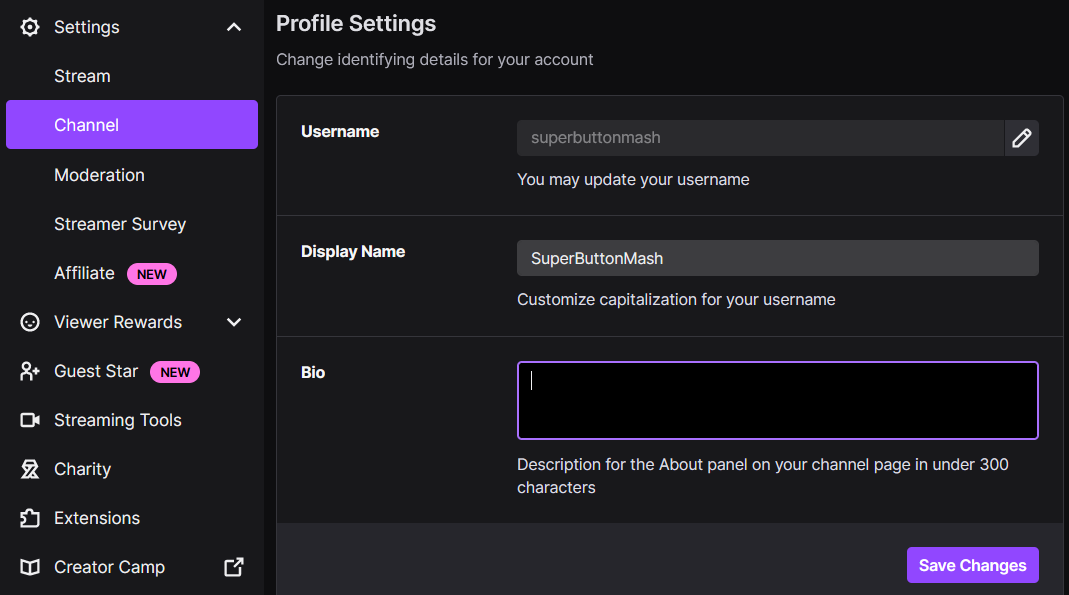The width and height of the screenshot is (1069, 595).
Task: Switch to the Streamer Survey page
Action: tap(120, 224)
